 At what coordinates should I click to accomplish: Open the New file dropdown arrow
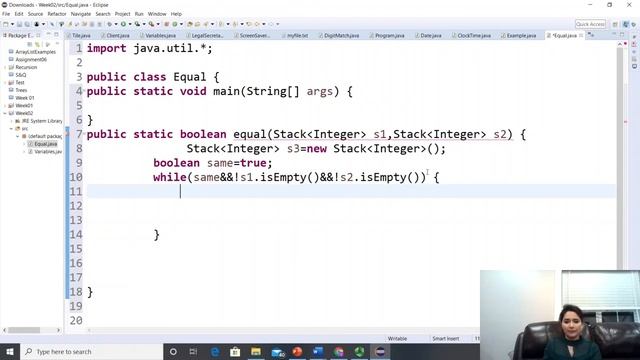[x=12, y=24]
